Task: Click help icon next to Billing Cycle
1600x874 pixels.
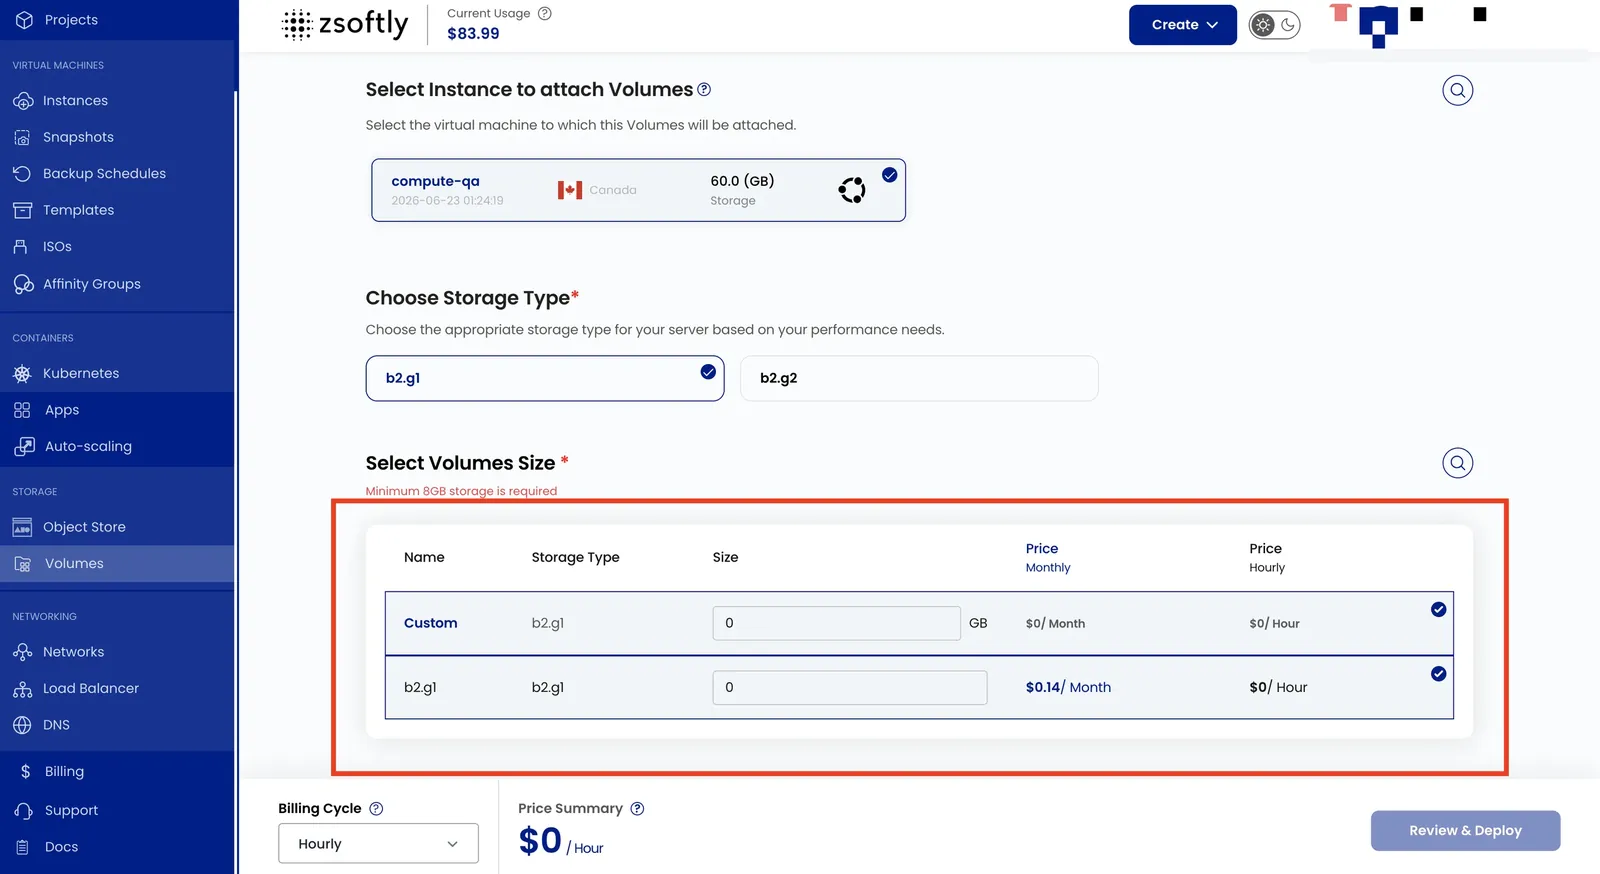Action: (x=376, y=809)
